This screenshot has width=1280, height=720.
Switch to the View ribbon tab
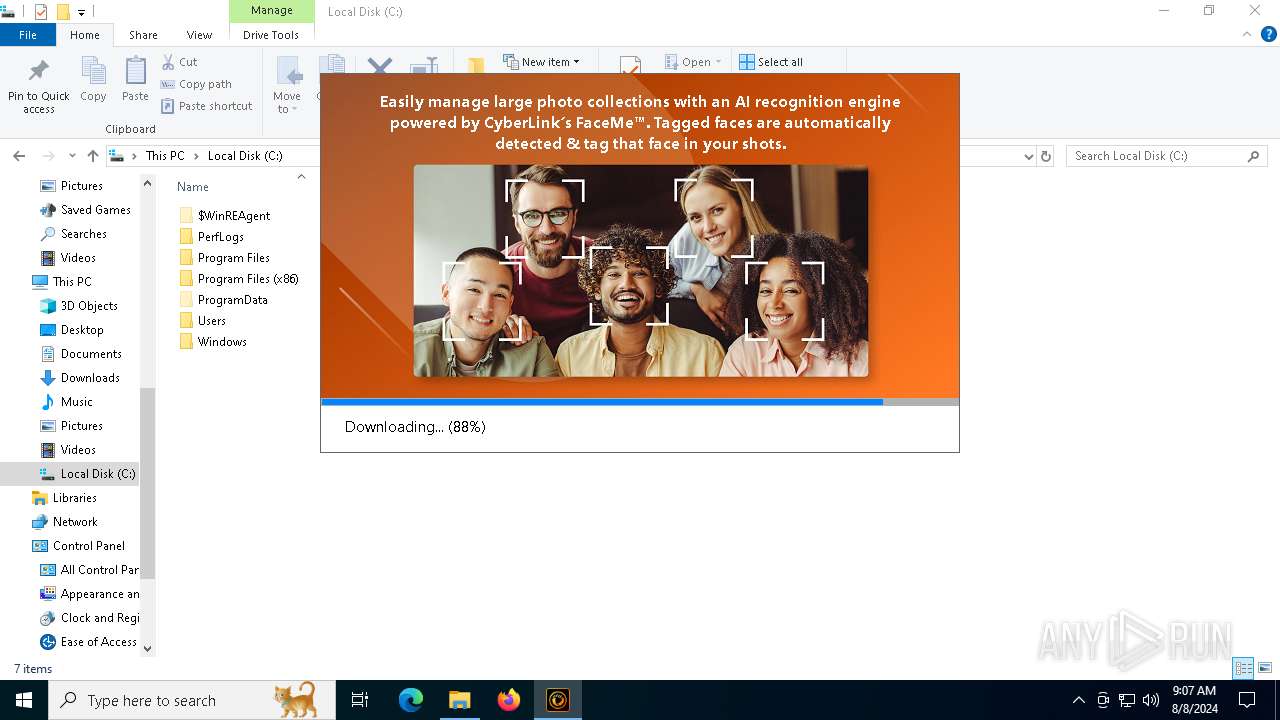pyautogui.click(x=199, y=35)
